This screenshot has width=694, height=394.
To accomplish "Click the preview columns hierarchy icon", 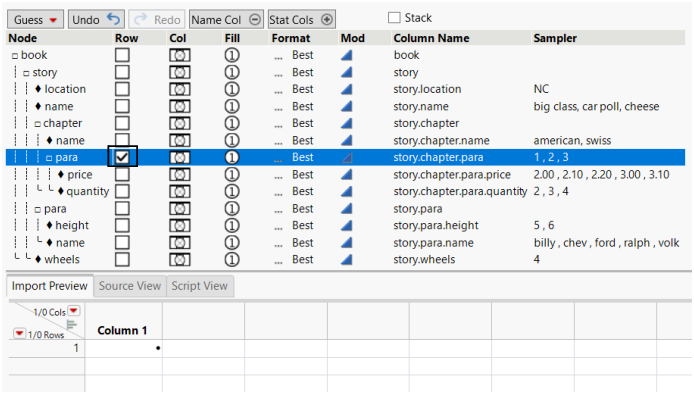I will tap(71, 324).
